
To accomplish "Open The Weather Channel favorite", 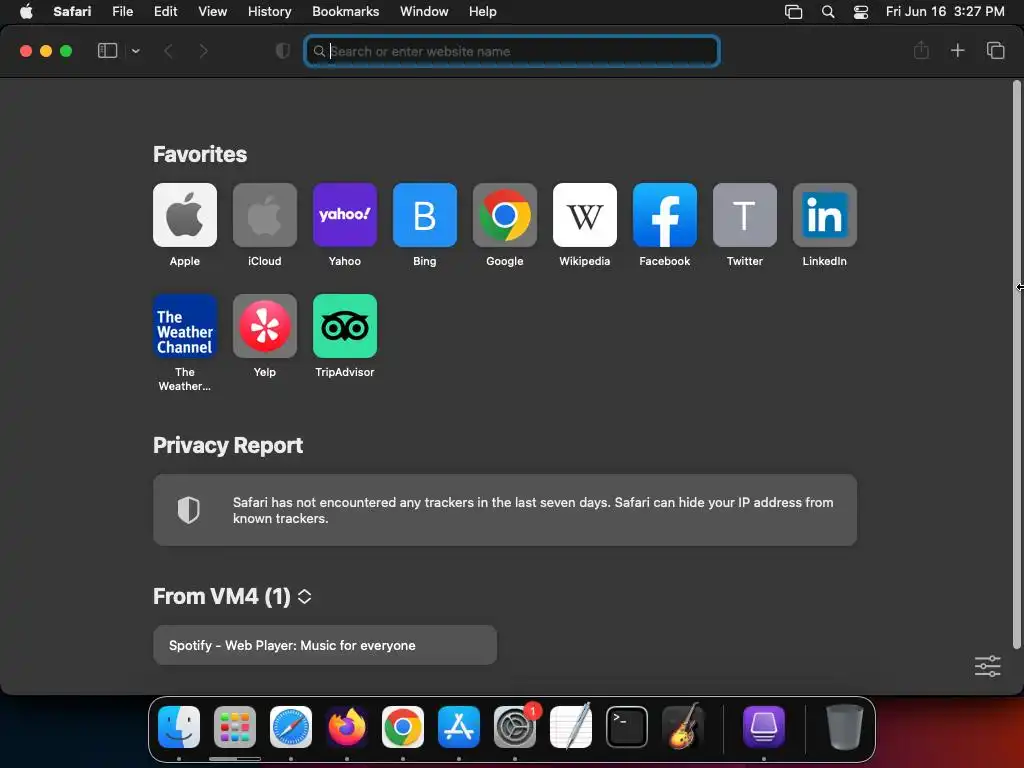I will [185, 326].
